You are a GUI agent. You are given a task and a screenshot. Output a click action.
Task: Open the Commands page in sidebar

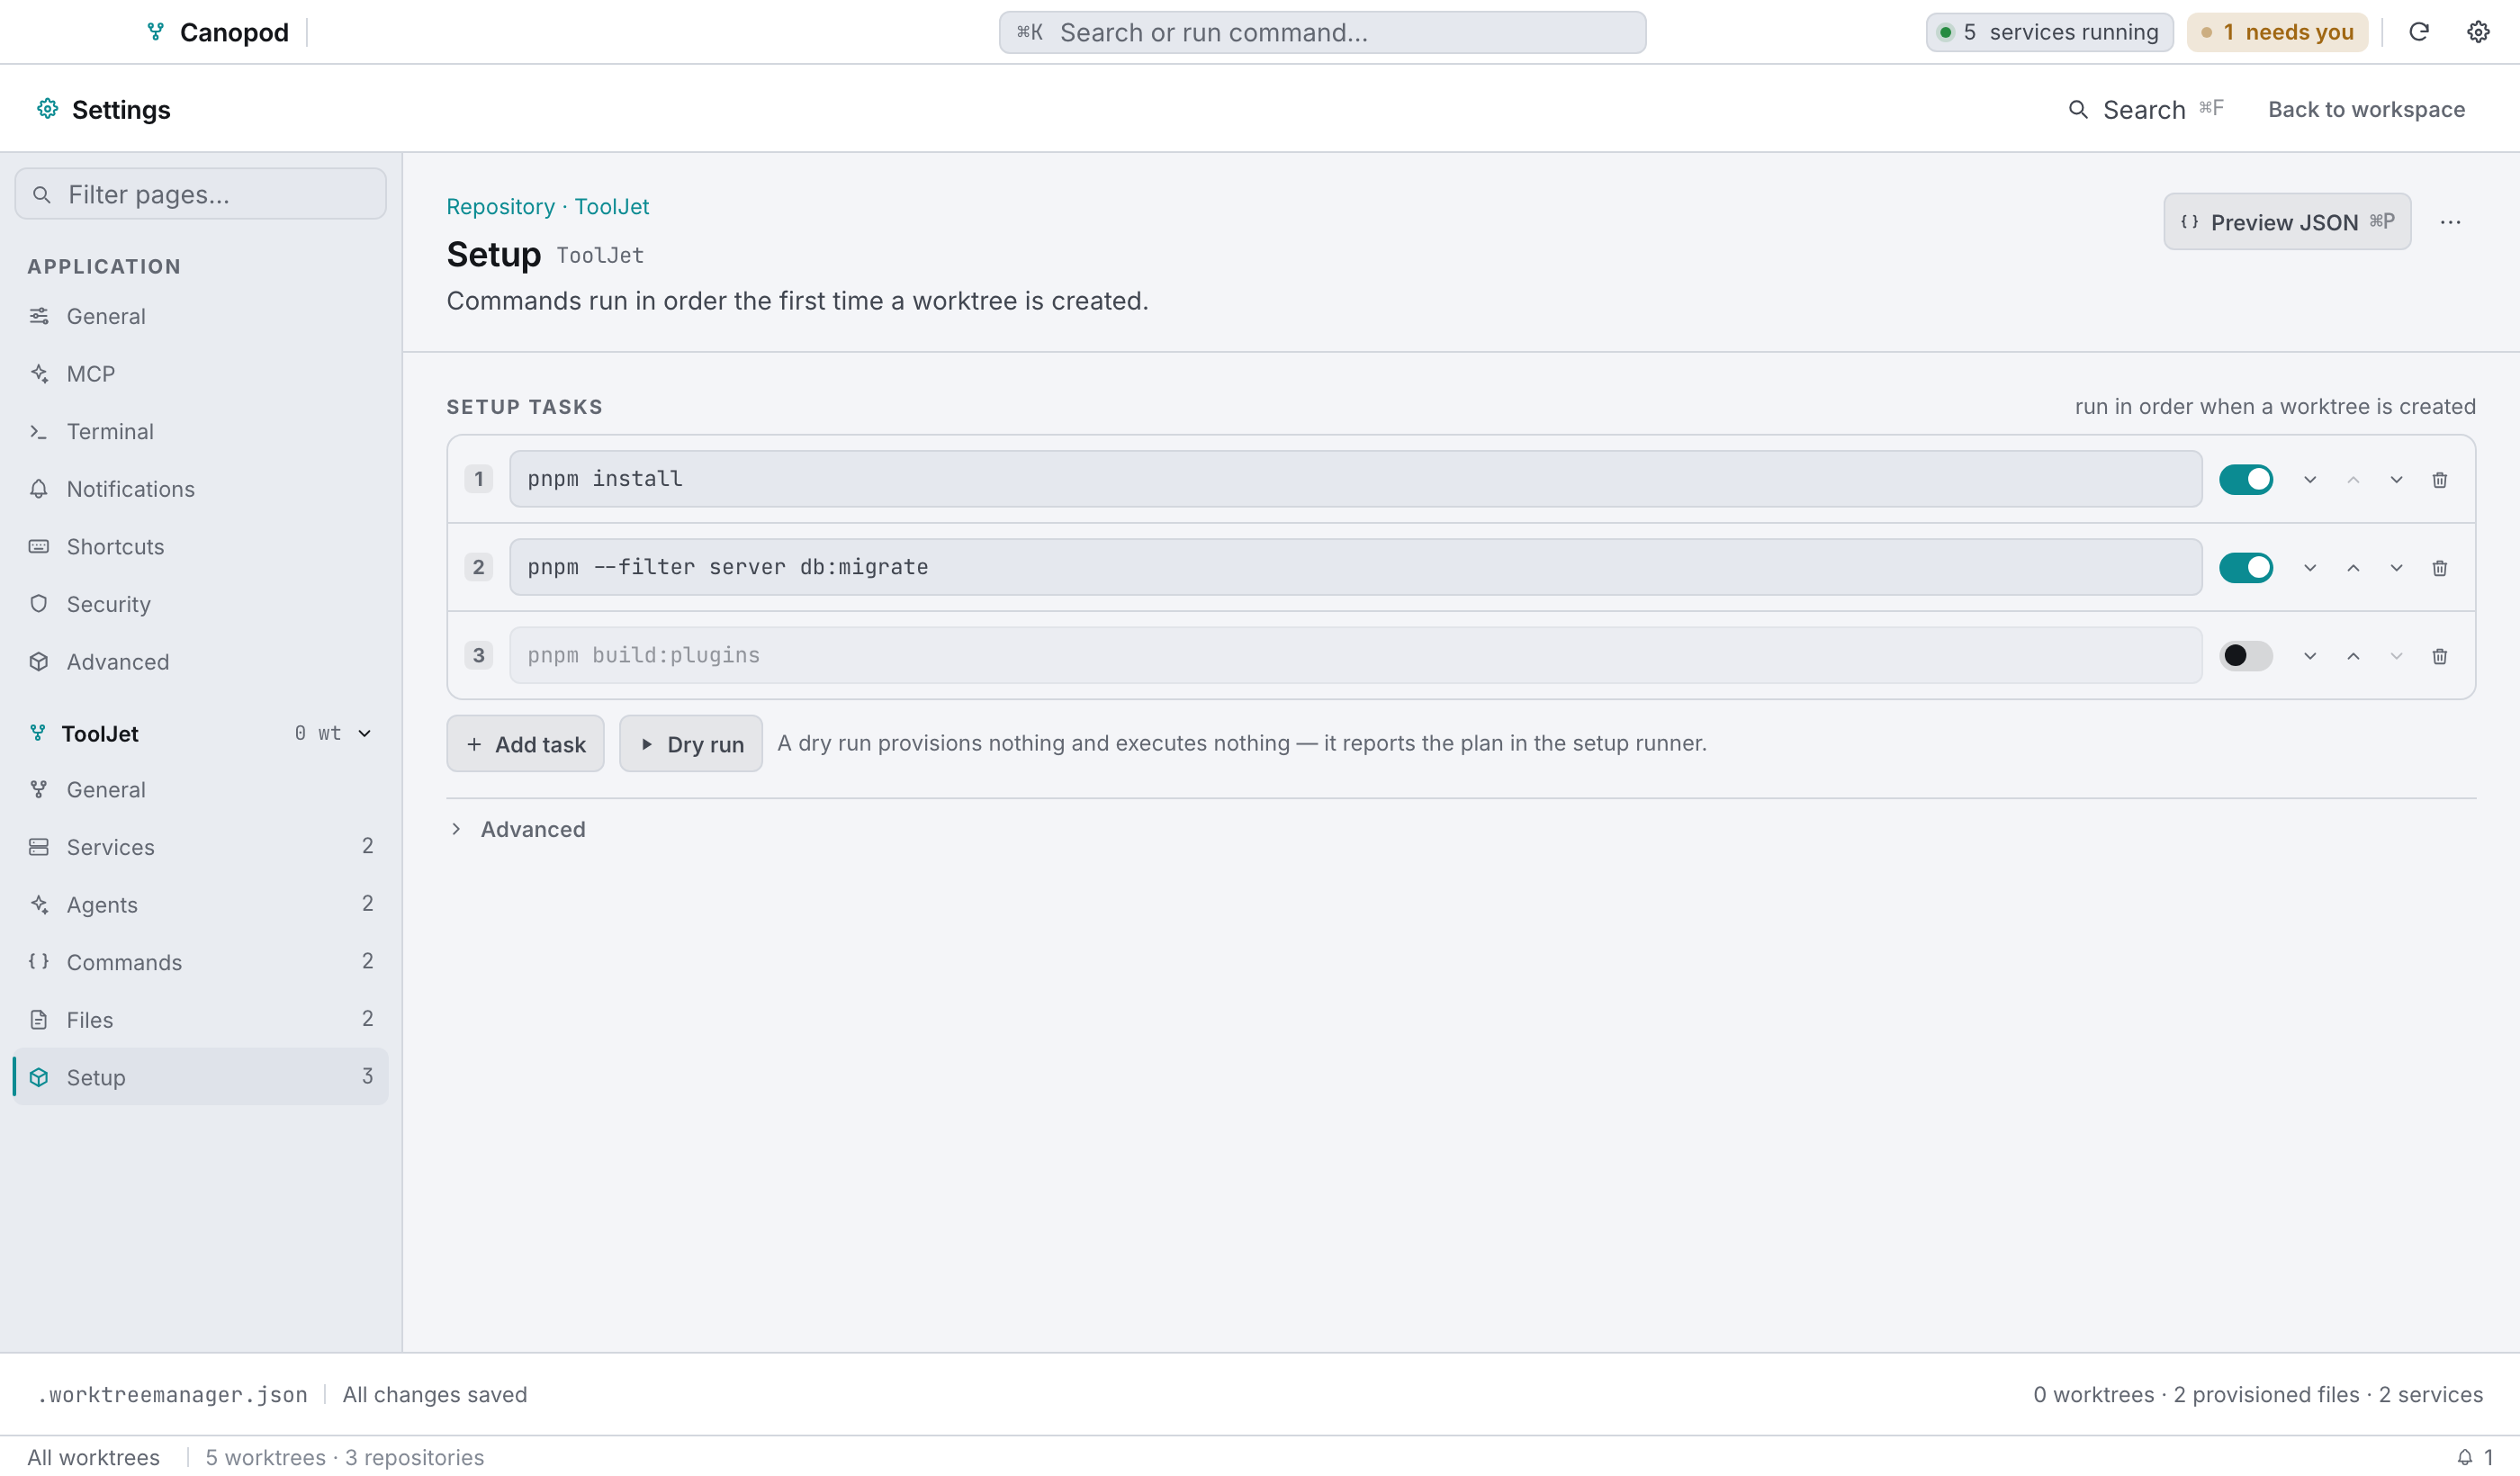pos(200,962)
